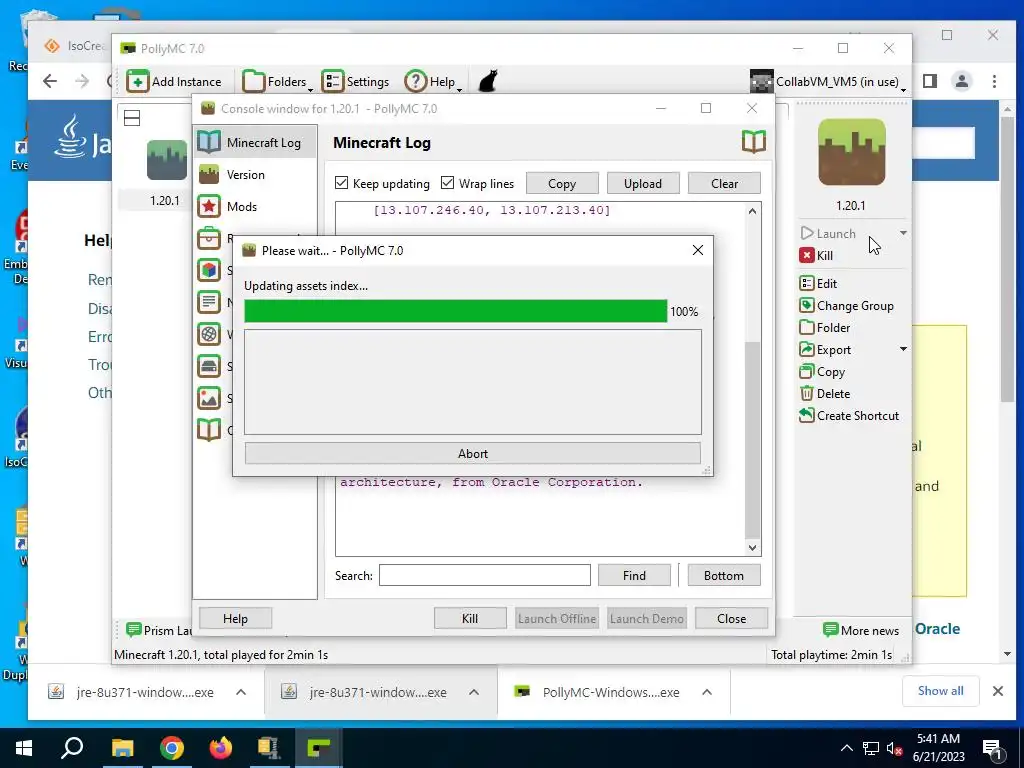The height and width of the screenshot is (768, 1024).
Task: Click the green book icon beside Minecraft Log
Action: [754, 142]
